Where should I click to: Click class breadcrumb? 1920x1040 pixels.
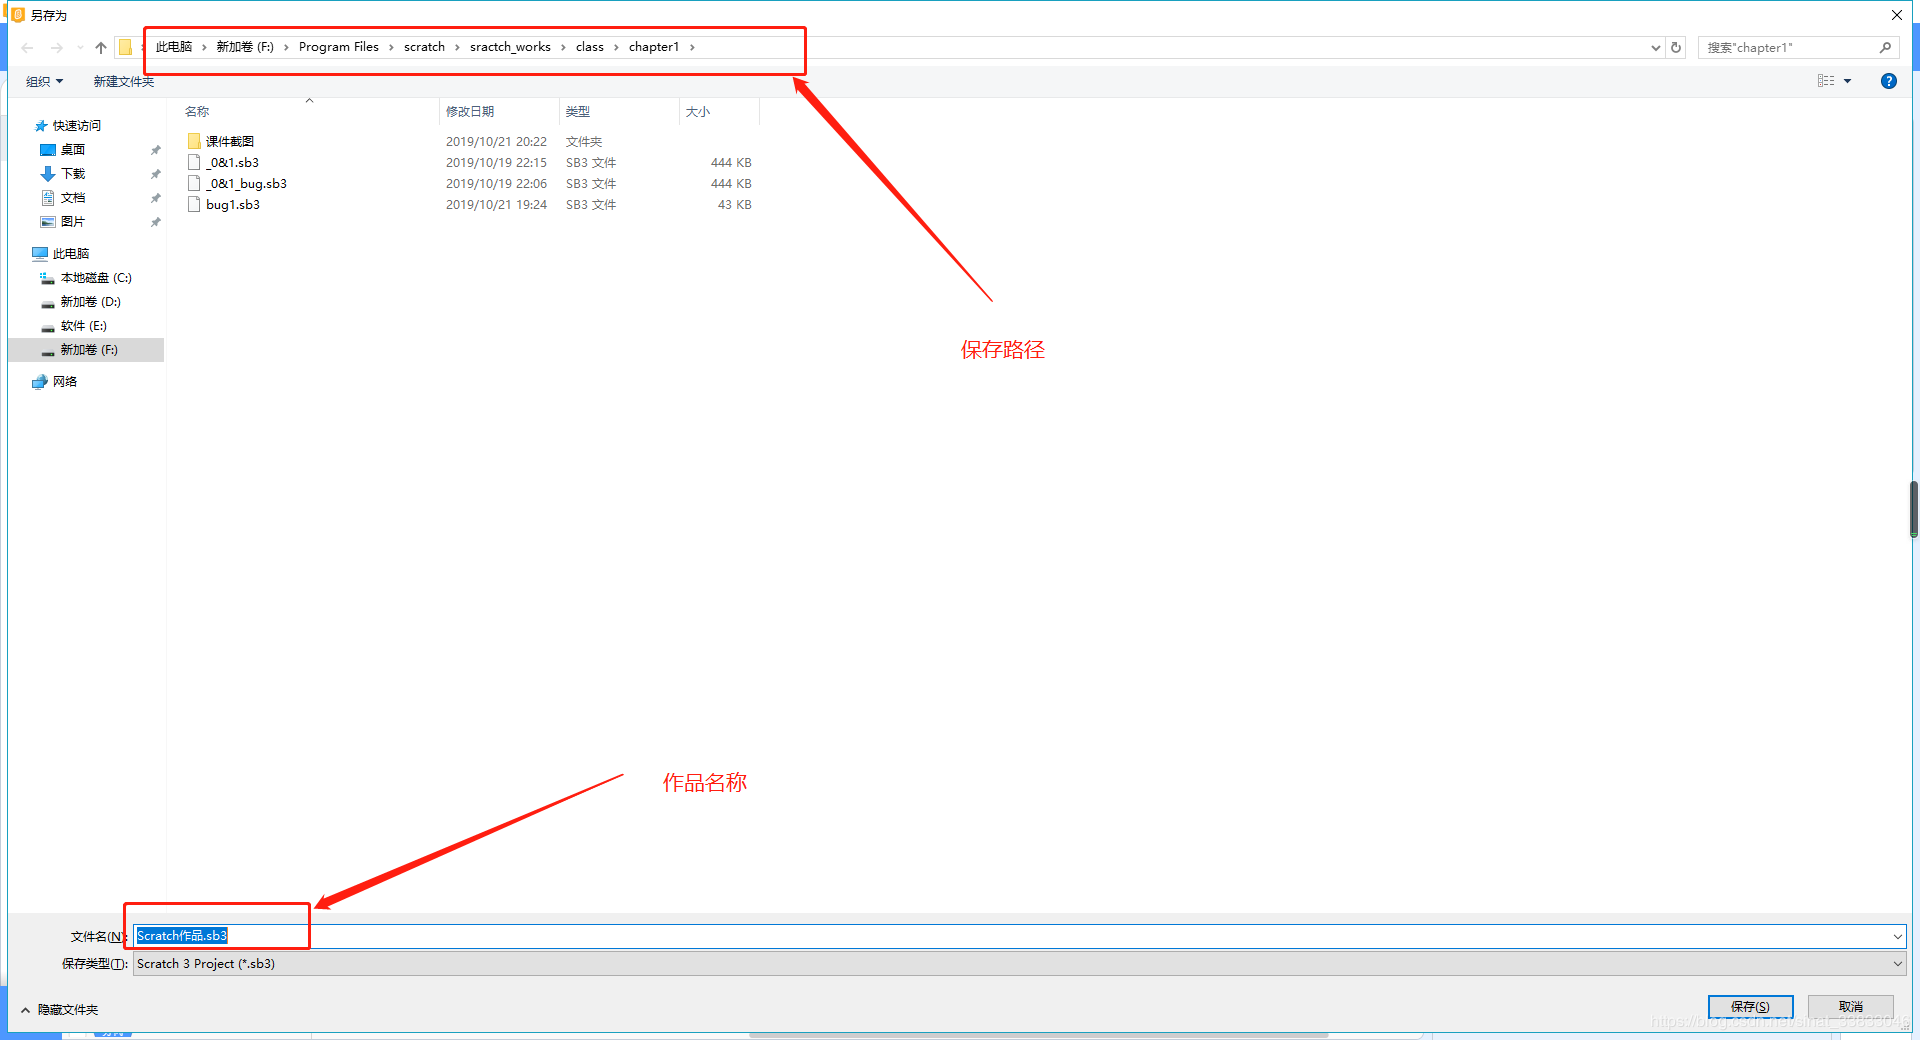[x=590, y=47]
